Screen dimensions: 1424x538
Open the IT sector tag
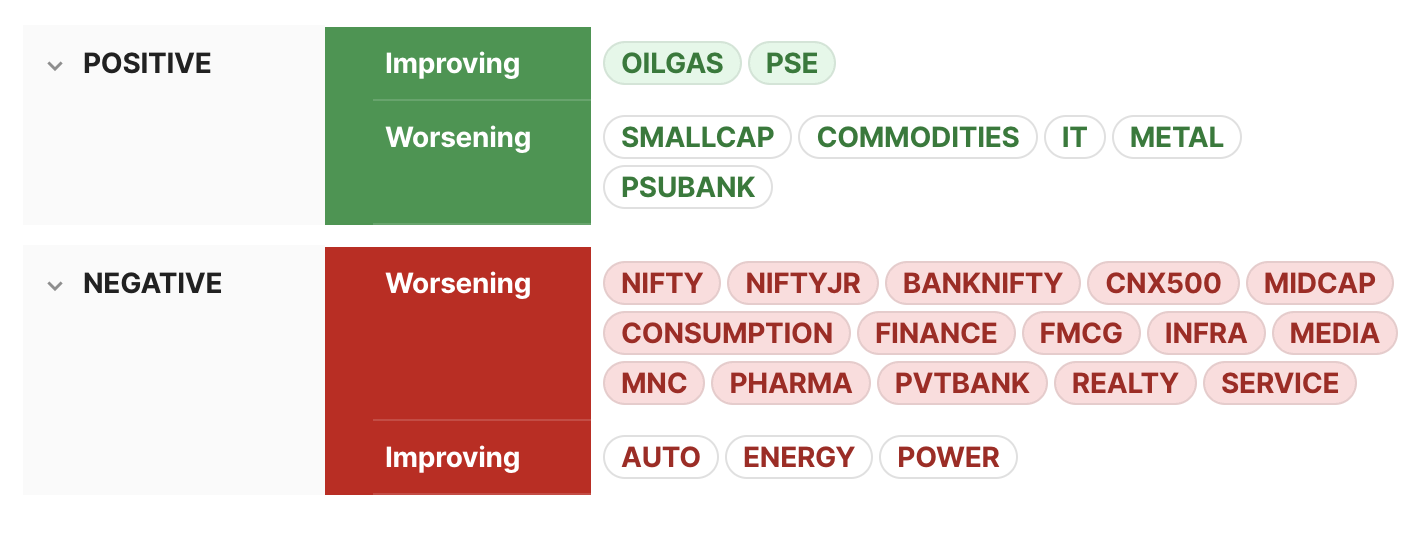(1074, 137)
